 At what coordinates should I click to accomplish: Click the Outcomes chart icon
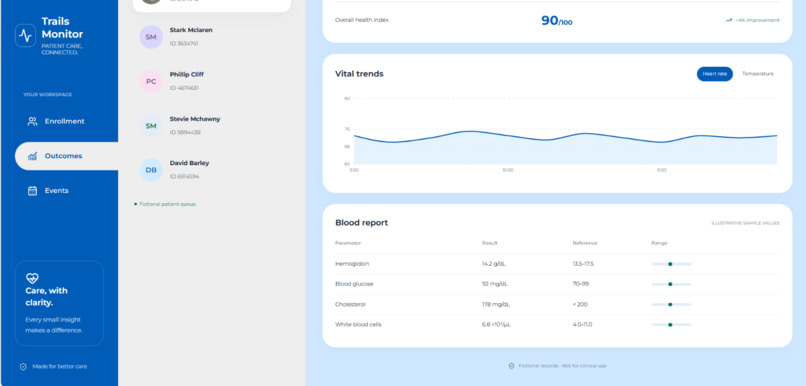pos(32,156)
